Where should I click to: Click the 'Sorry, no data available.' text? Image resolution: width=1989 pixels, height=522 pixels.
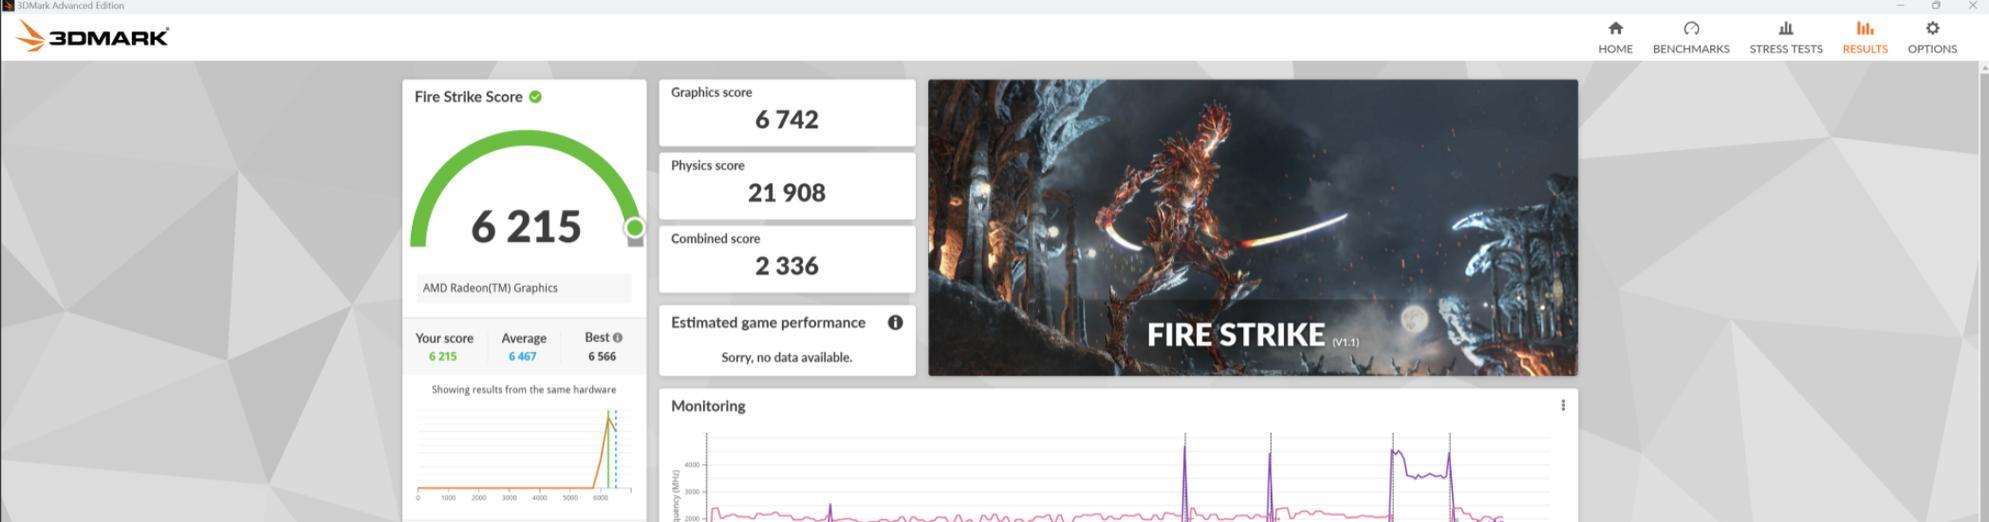coord(787,357)
